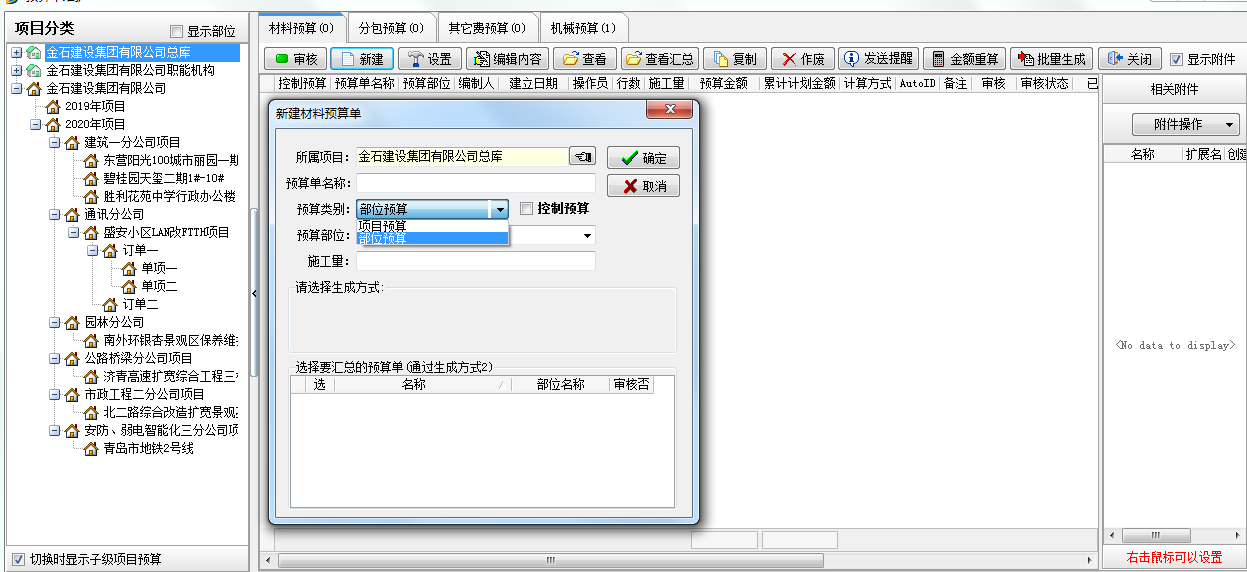Select 单项二 in the tree
The height and width of the screenshot is (572, 1247).
tap(159, 286)
